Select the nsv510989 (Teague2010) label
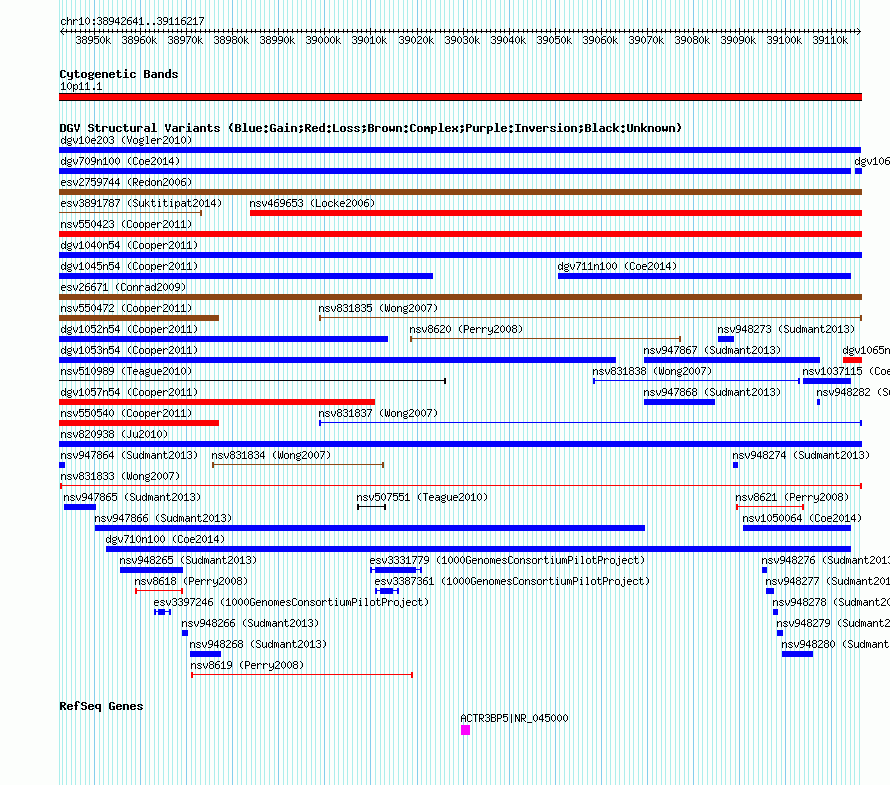This screenshot has width=890, height=785. coord(126,371)
